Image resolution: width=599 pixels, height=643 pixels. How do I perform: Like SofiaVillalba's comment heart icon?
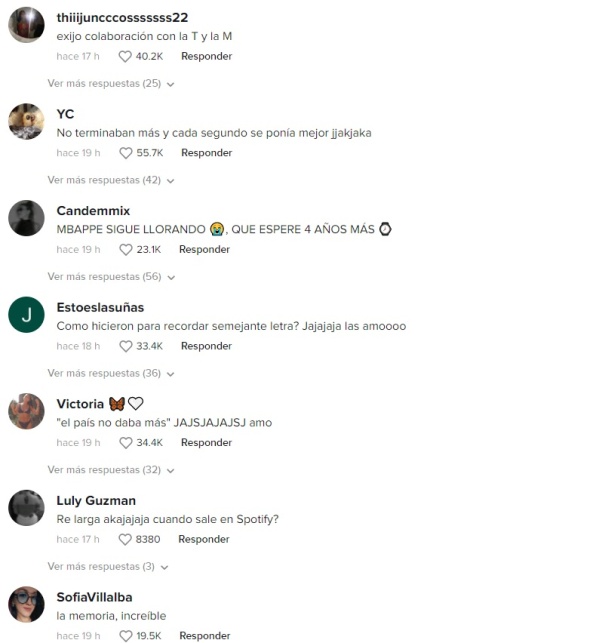pos(126,636)
